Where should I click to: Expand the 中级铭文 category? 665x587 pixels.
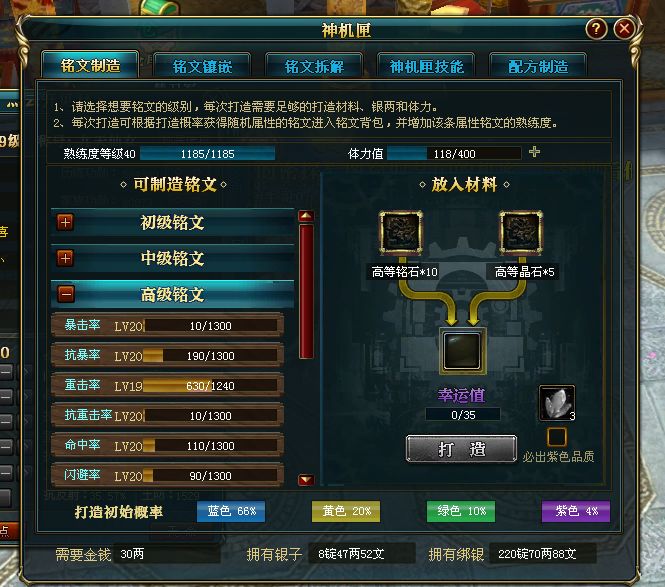point(65,258)
